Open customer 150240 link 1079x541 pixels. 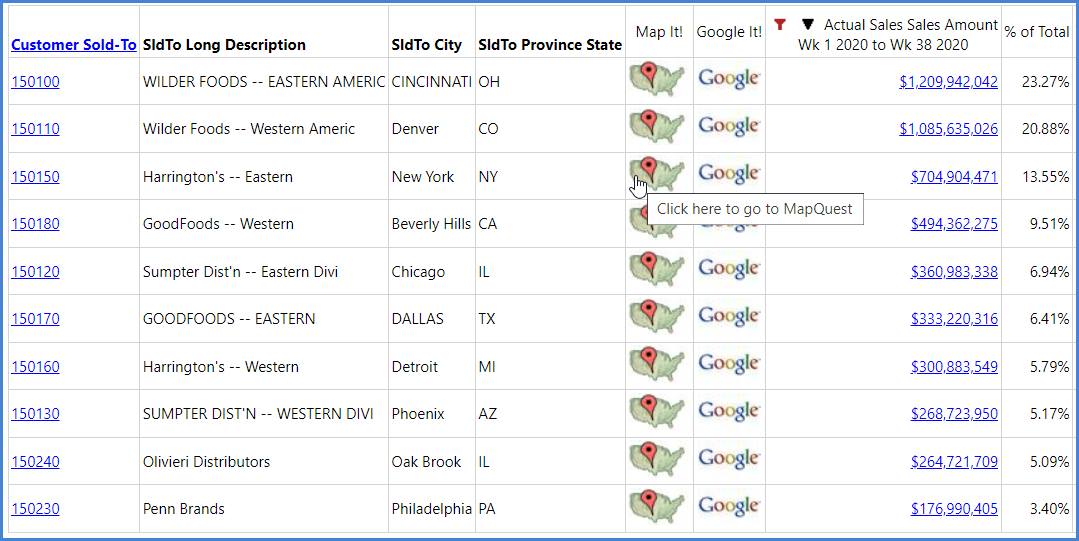click(x=35, y=461)
